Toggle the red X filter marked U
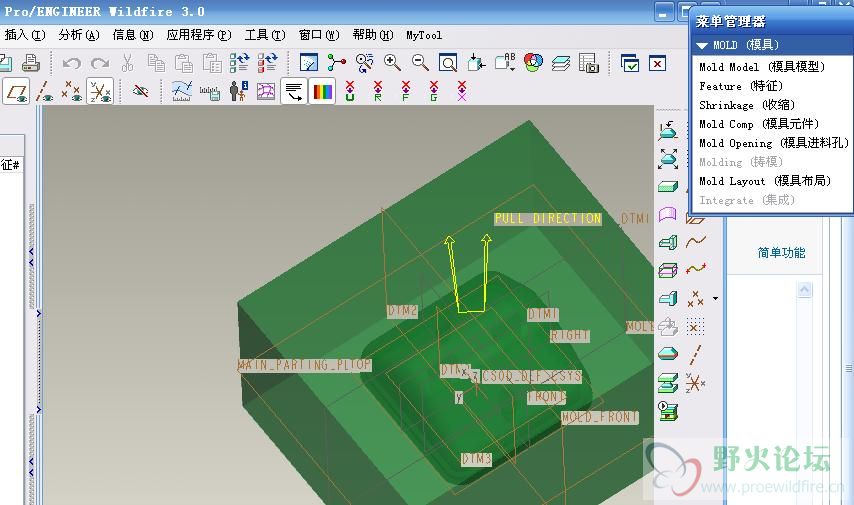This screenshot has height=505, width=854. click(350, 91)
